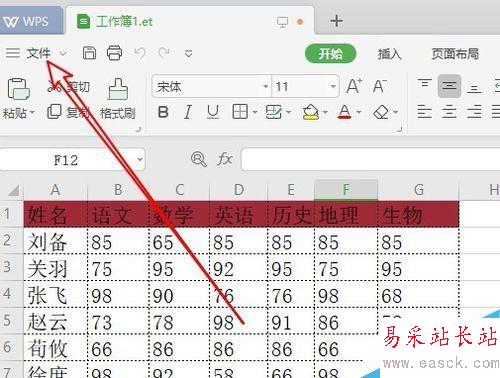
Task: Click the Redo arrow icon
Action: (164, 53)
